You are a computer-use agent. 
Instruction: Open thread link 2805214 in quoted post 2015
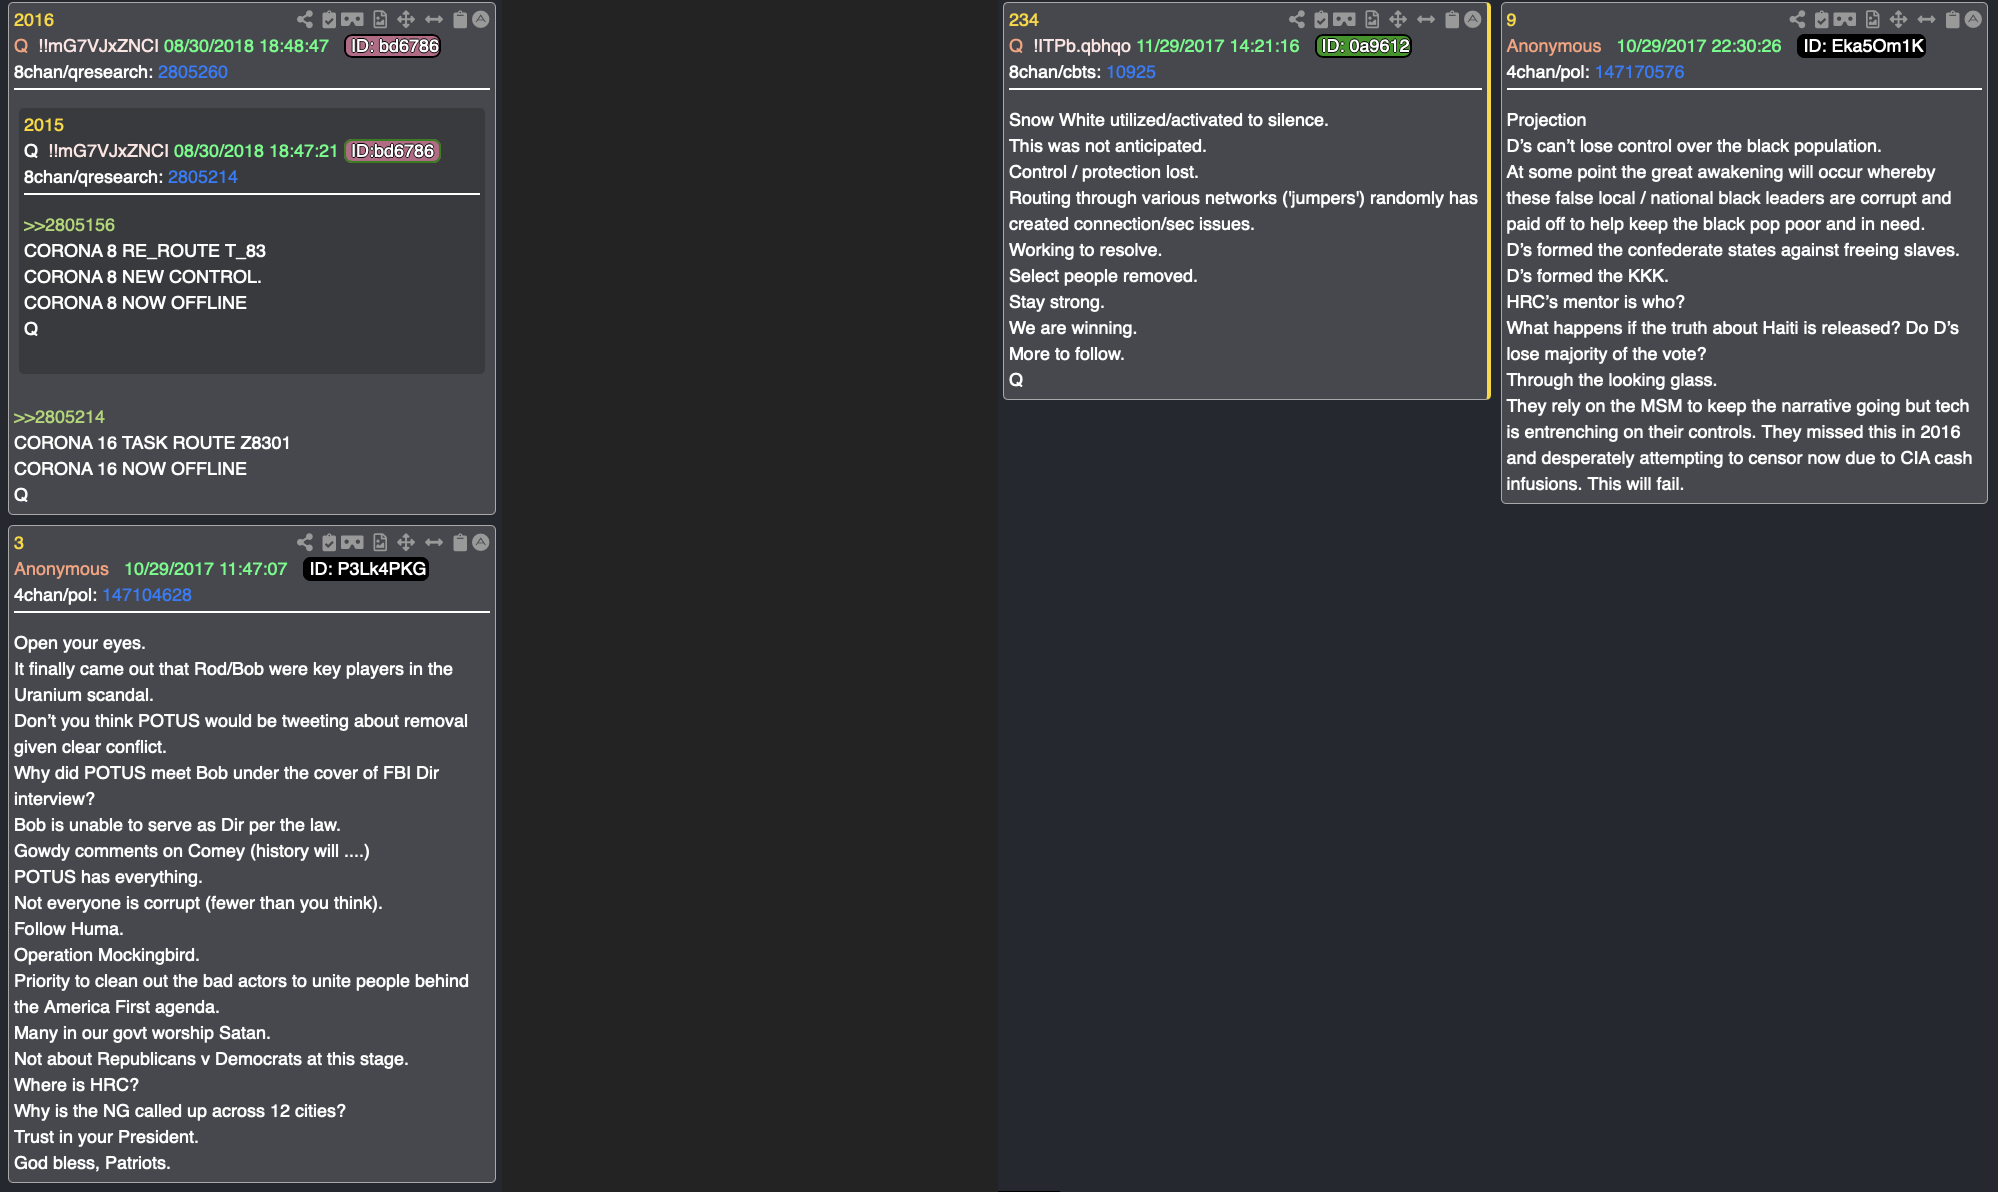pos(203,177)
